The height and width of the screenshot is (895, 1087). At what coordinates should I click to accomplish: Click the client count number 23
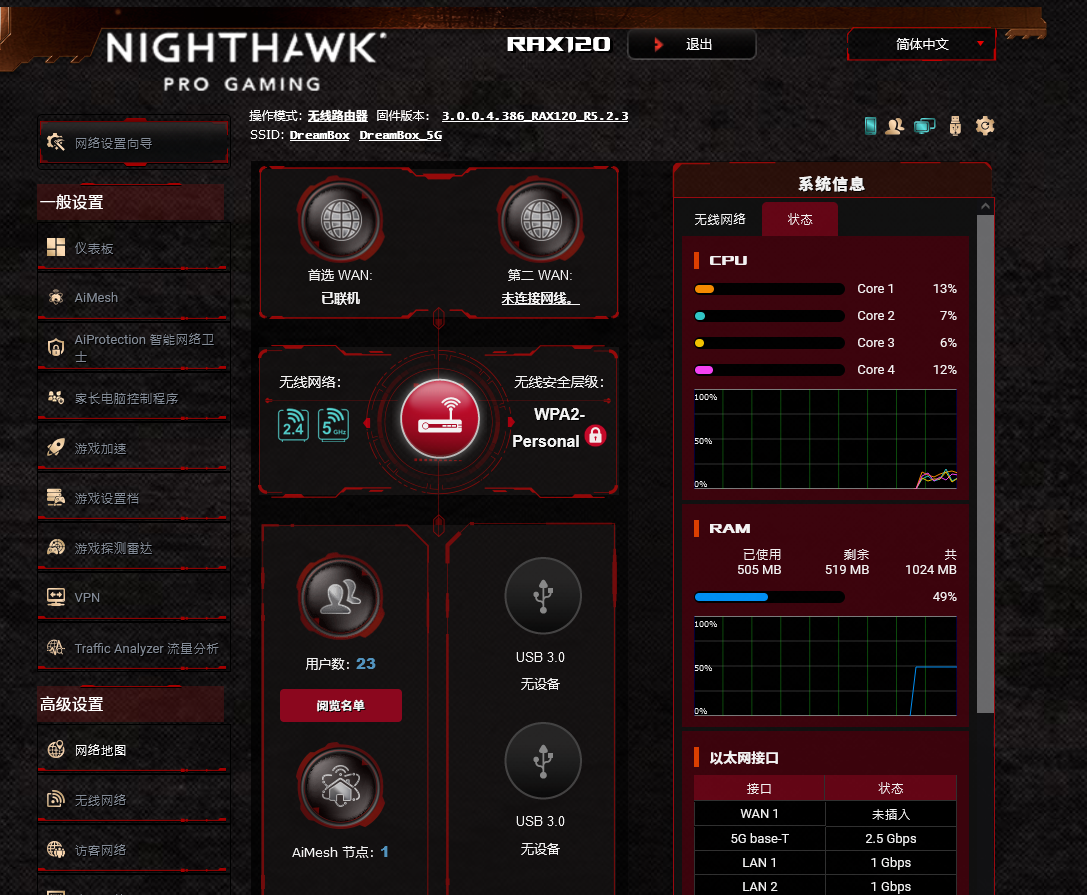pyautogui.click(x=365, y=663)
